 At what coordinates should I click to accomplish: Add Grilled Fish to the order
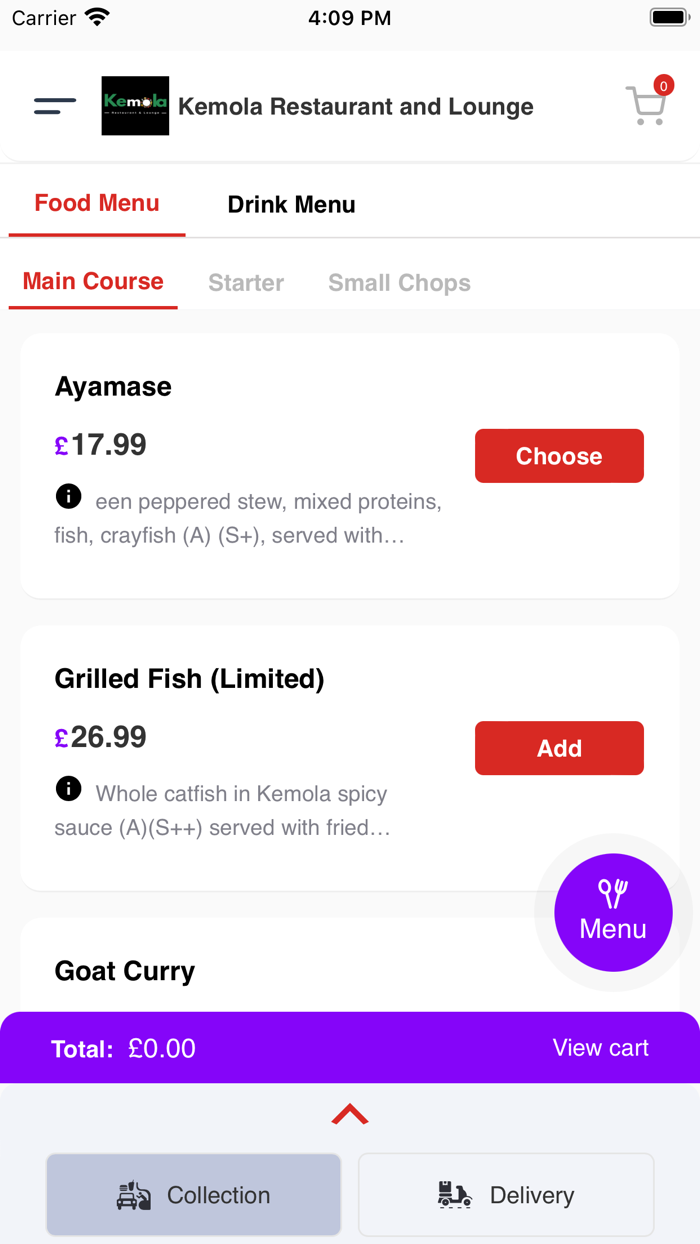pyautogui.click(x=559, y=748)
